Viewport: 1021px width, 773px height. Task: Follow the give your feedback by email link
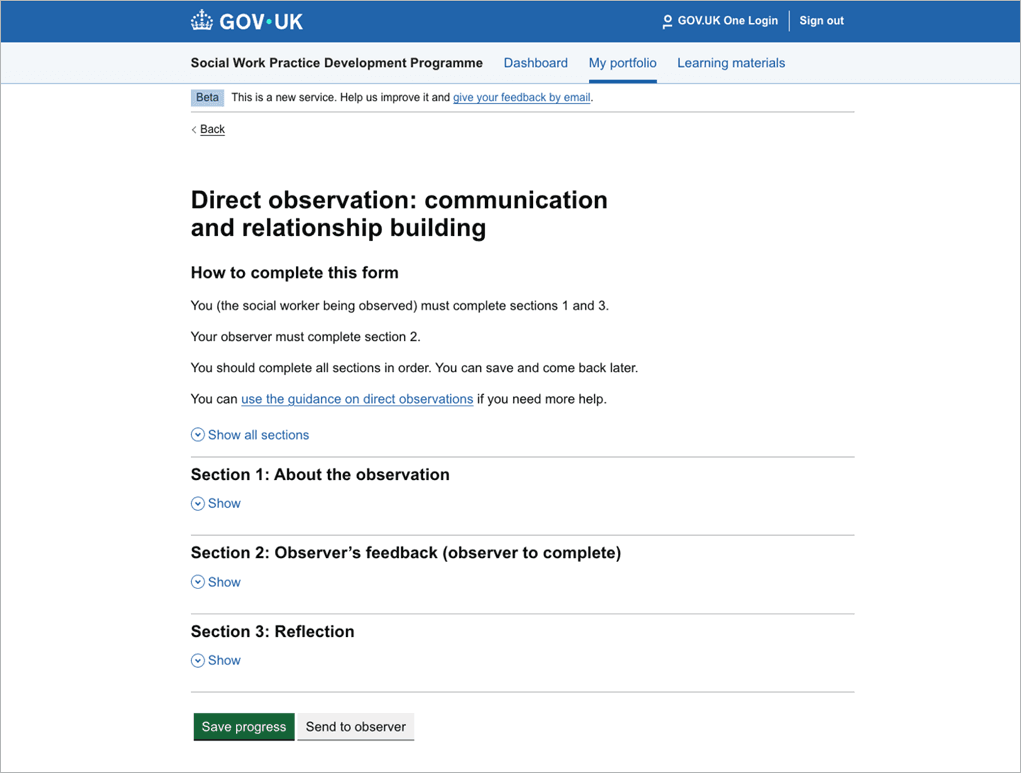(x=521, y=98)
